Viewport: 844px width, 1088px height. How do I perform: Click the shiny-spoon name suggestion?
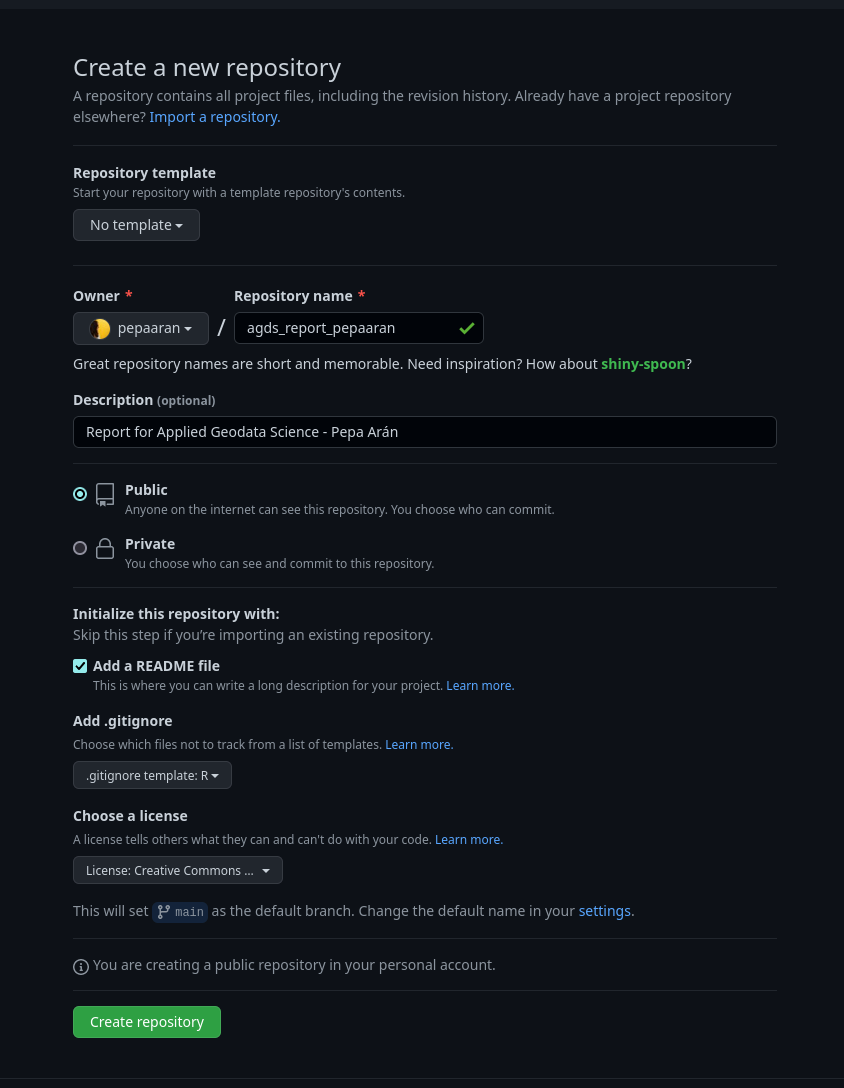click(x=643, y=363)
